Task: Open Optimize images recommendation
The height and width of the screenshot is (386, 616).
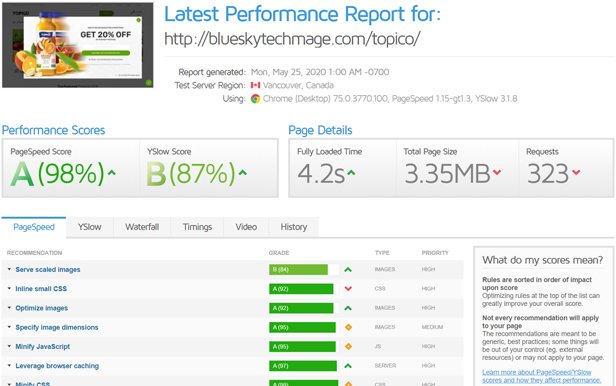Action: pos(41,308)
